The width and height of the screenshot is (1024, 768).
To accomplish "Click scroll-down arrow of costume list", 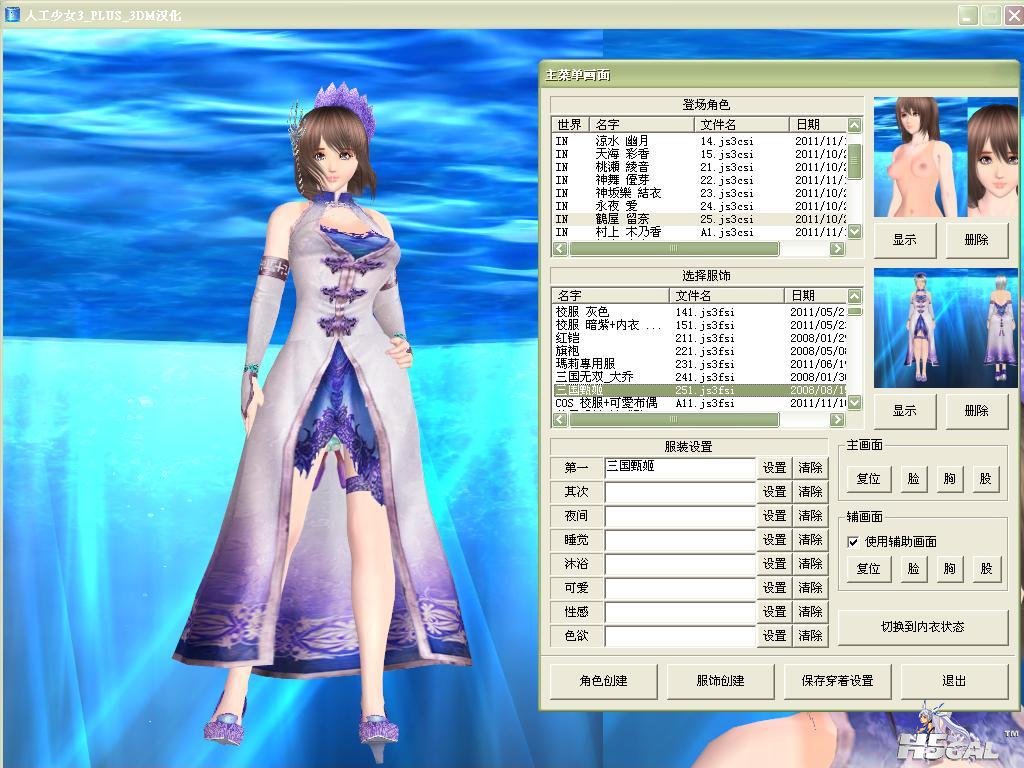I will [854, 403].
